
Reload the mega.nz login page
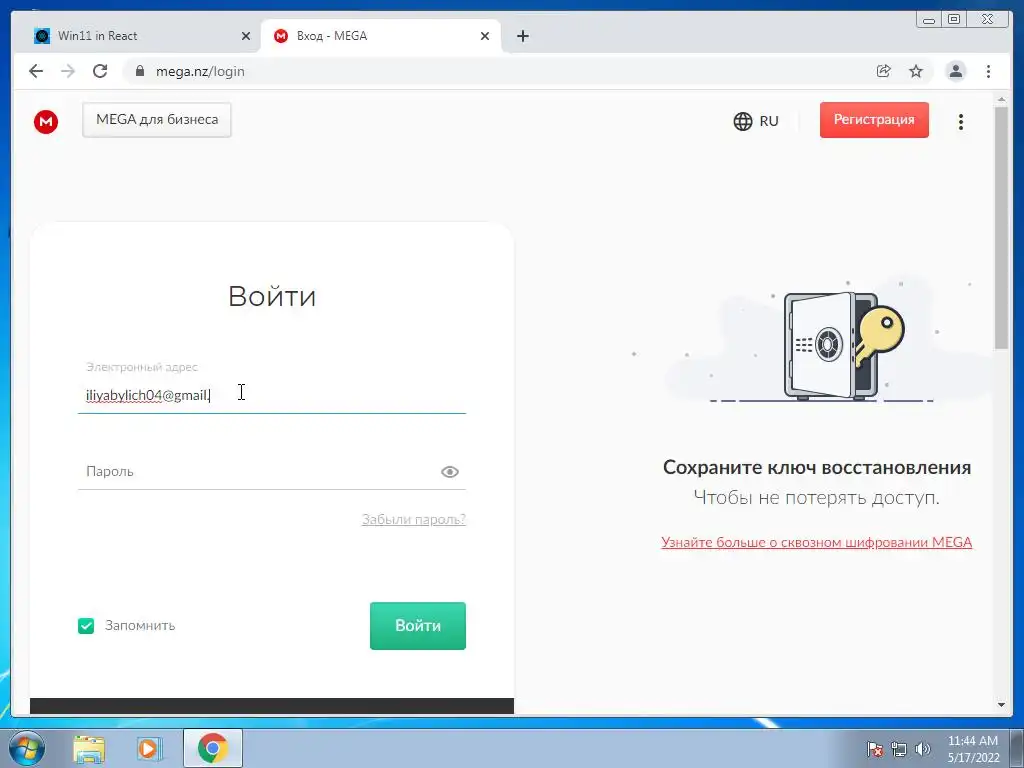click(x=100, y=71)
